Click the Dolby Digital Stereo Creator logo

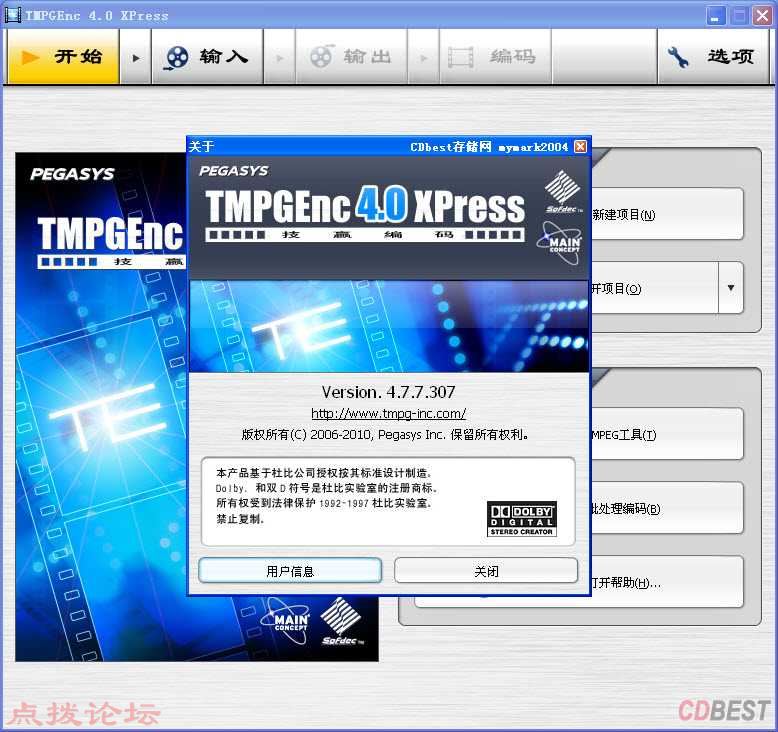[521, 519]
